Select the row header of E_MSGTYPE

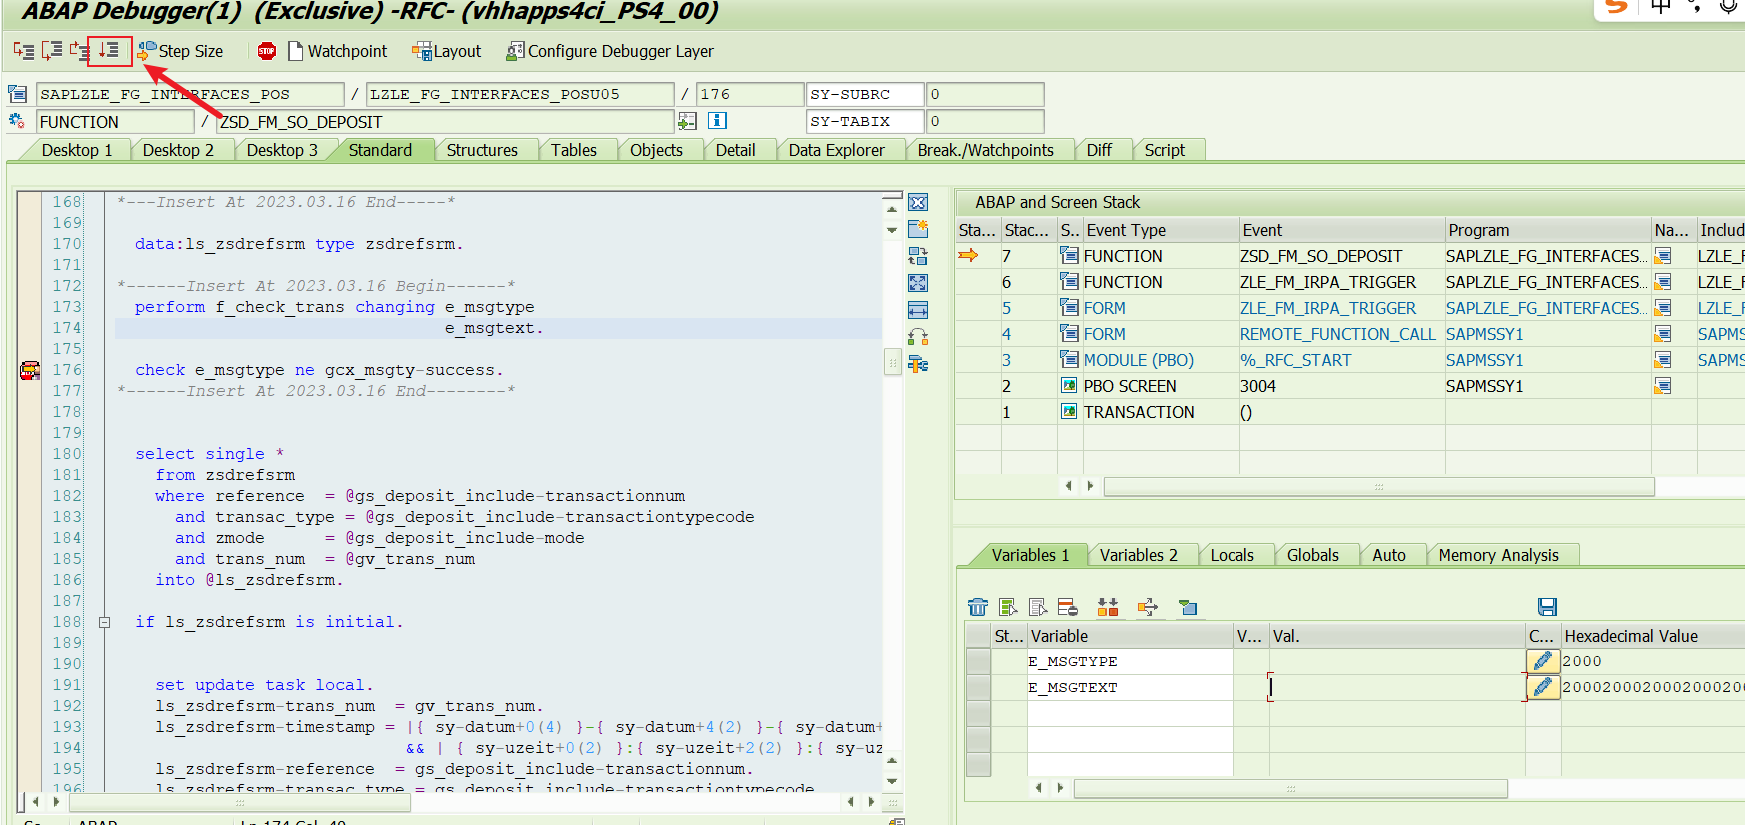click(978, 661)
